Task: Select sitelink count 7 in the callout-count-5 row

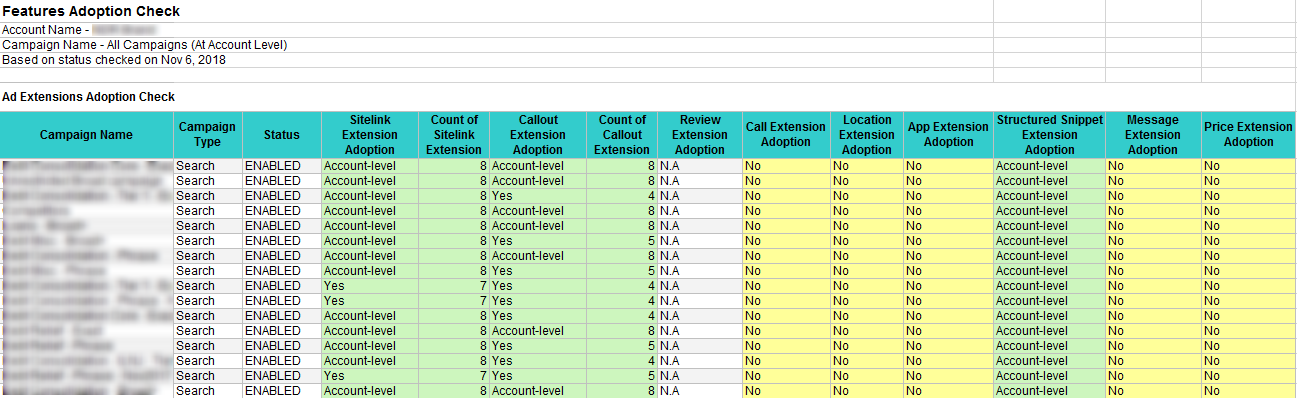Action: 454,376
